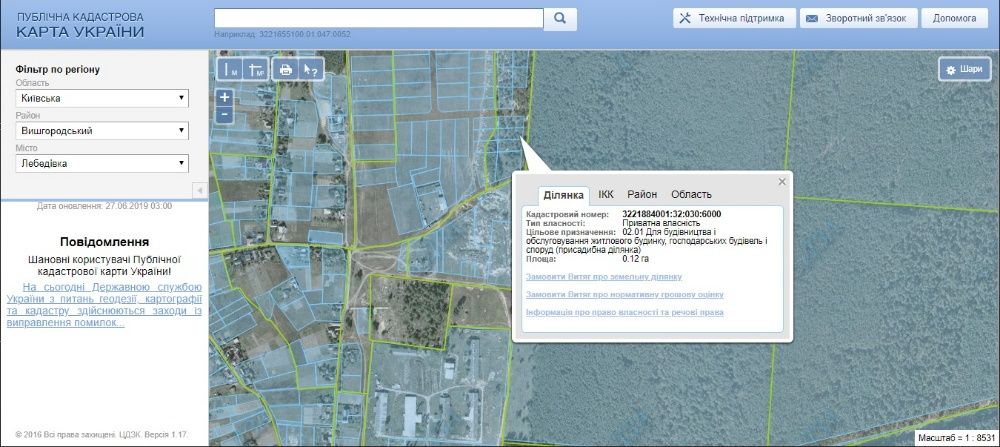Click the Приватна власність value
This screenshot has width=1000, height=447.
tap(661, 224)
